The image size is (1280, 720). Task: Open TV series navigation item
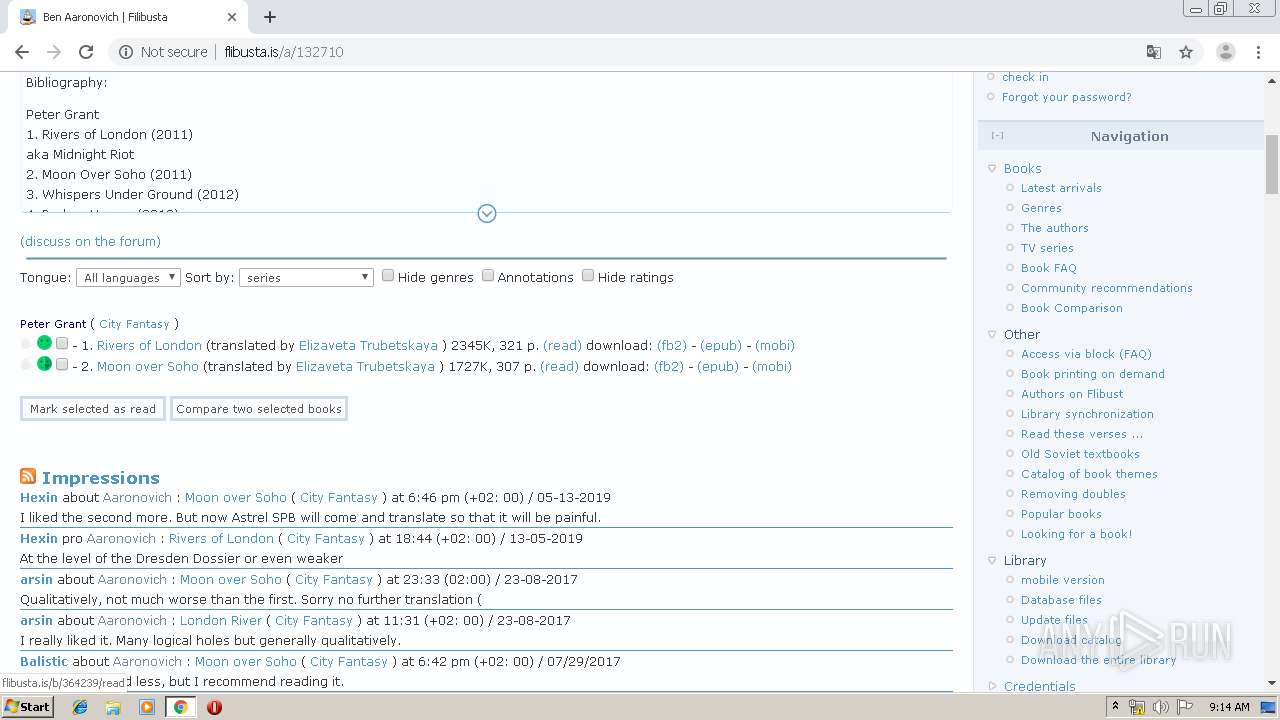(x=1047, y=248)
